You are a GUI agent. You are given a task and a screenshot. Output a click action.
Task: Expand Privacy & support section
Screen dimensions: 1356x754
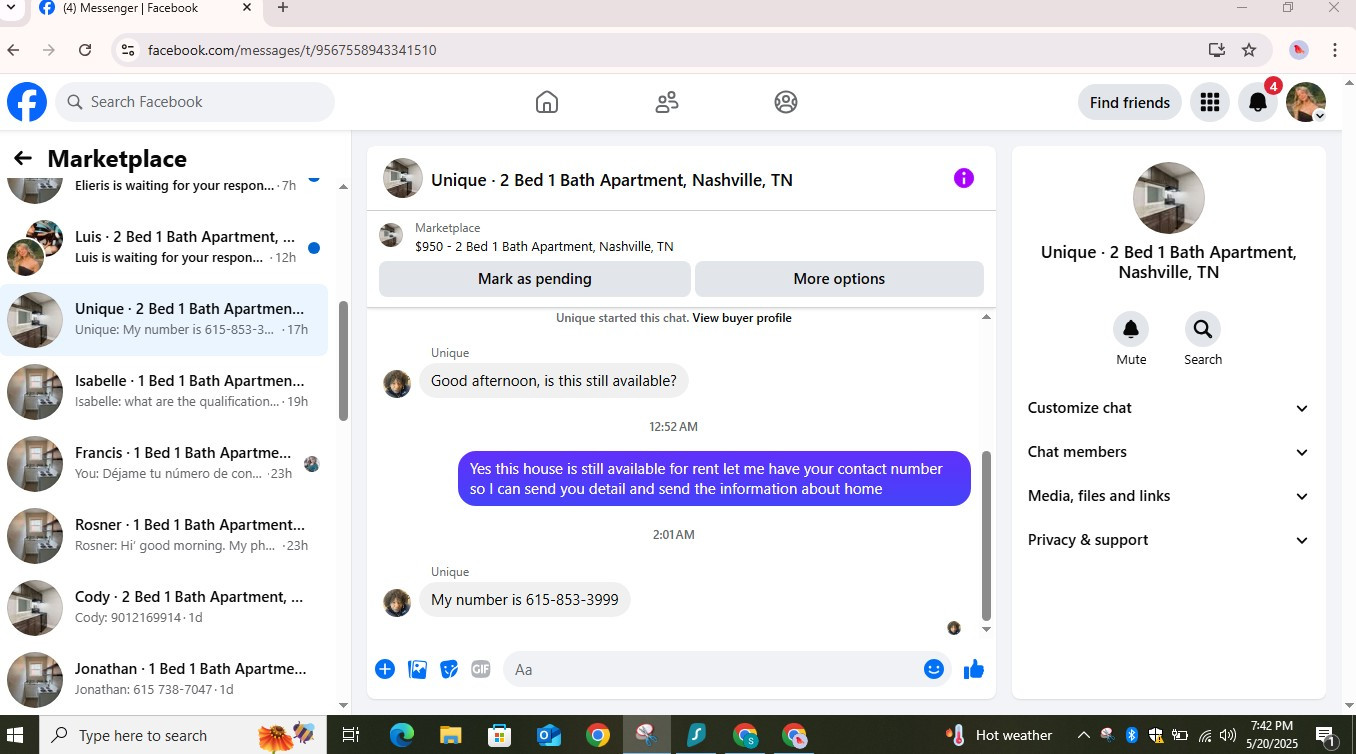(1168, 540)
